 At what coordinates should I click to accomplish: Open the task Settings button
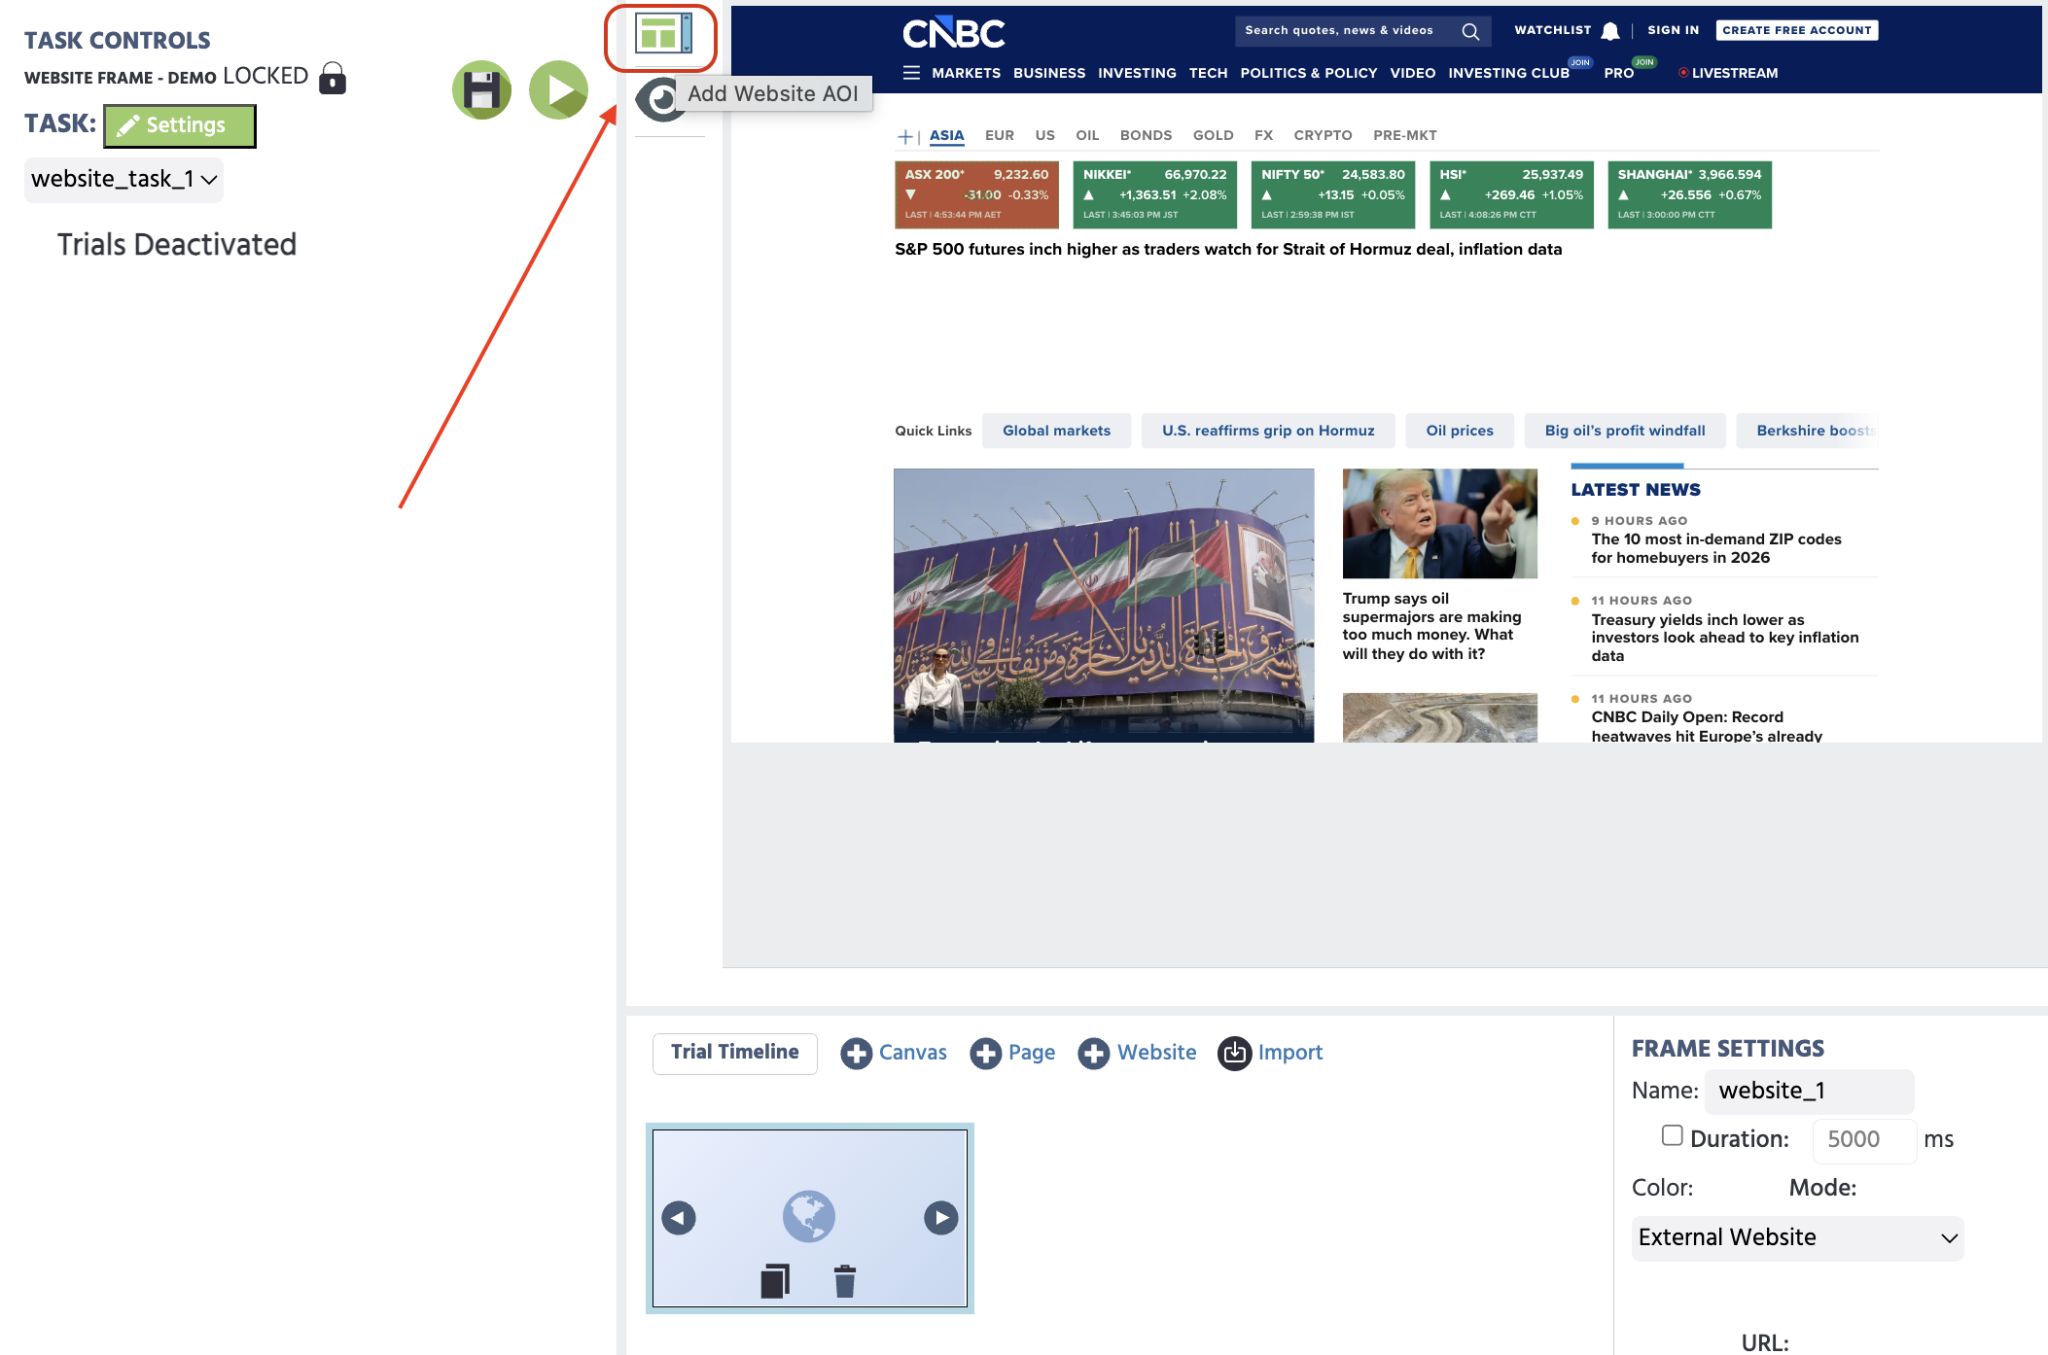coord(180,125)
